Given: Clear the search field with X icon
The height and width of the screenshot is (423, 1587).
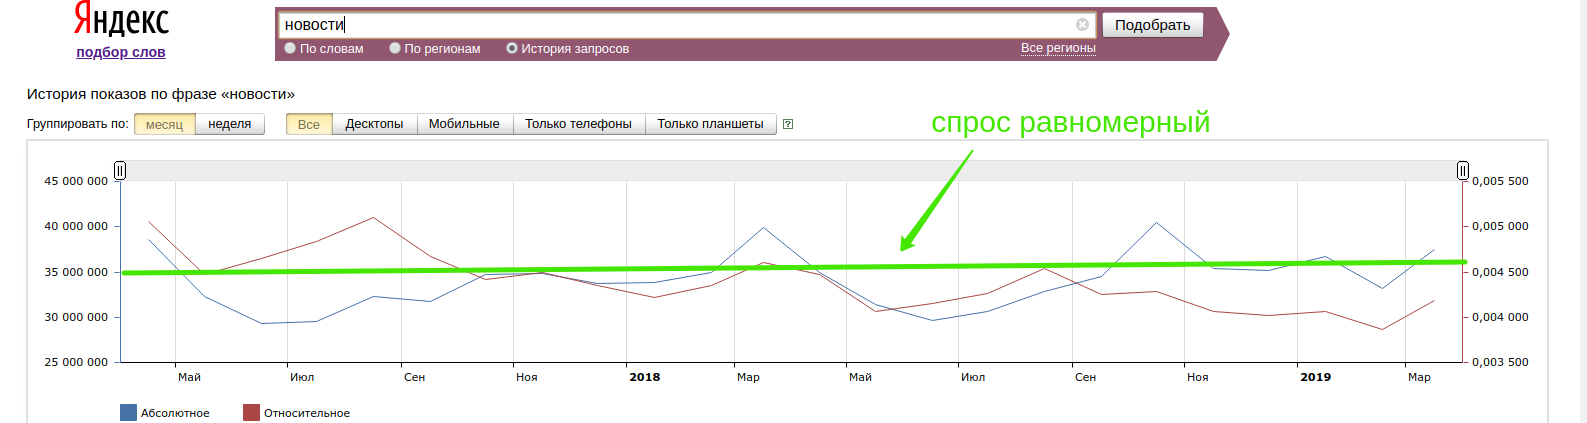Looking at the screenshot, I should pyautogui.click(x=1082, y=25).
